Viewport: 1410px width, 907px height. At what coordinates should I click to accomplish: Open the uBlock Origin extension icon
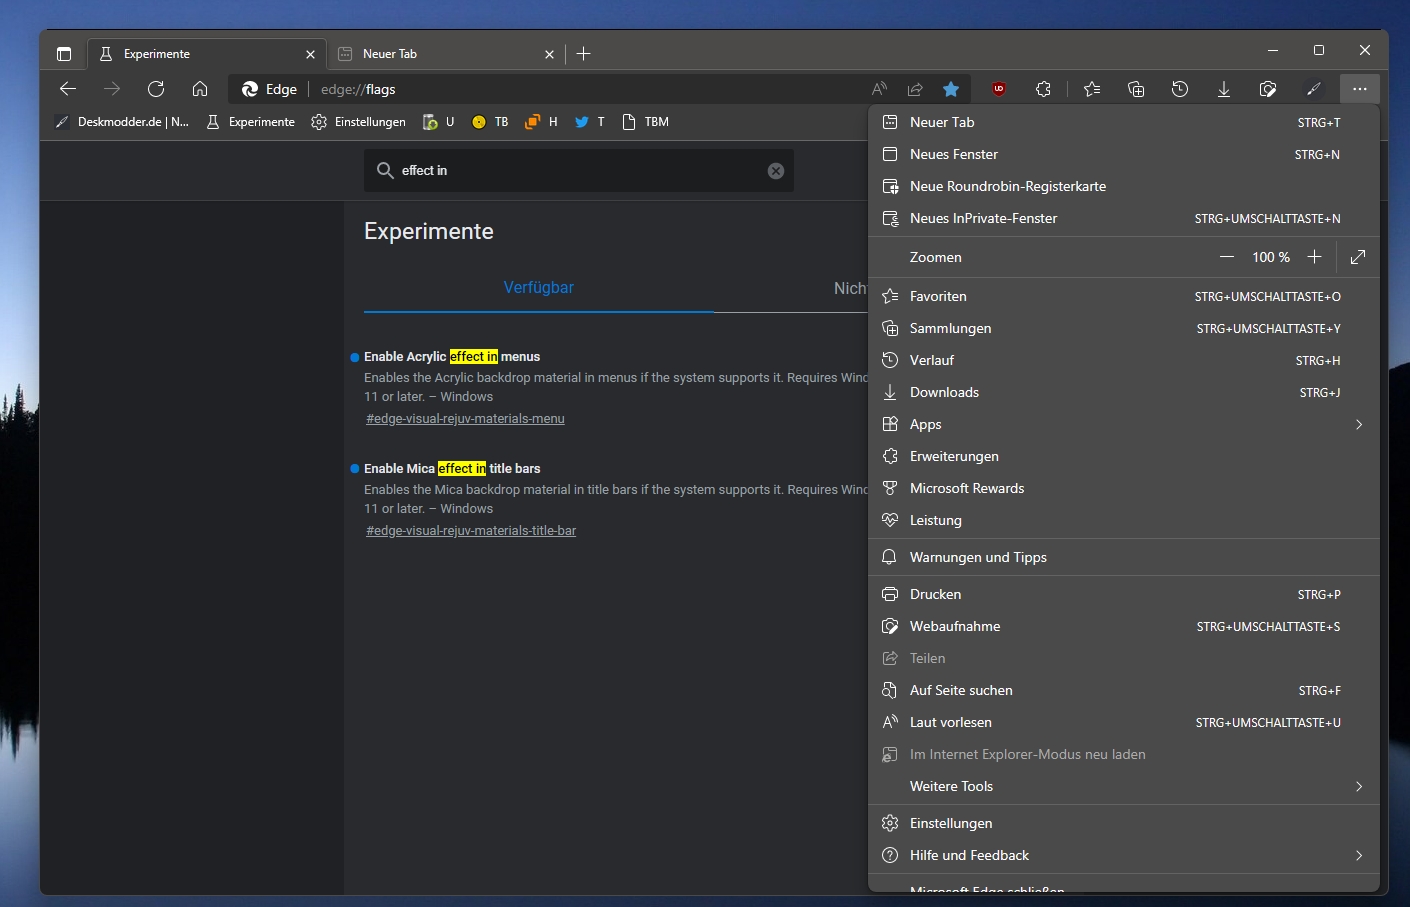[x=999, y=89]
